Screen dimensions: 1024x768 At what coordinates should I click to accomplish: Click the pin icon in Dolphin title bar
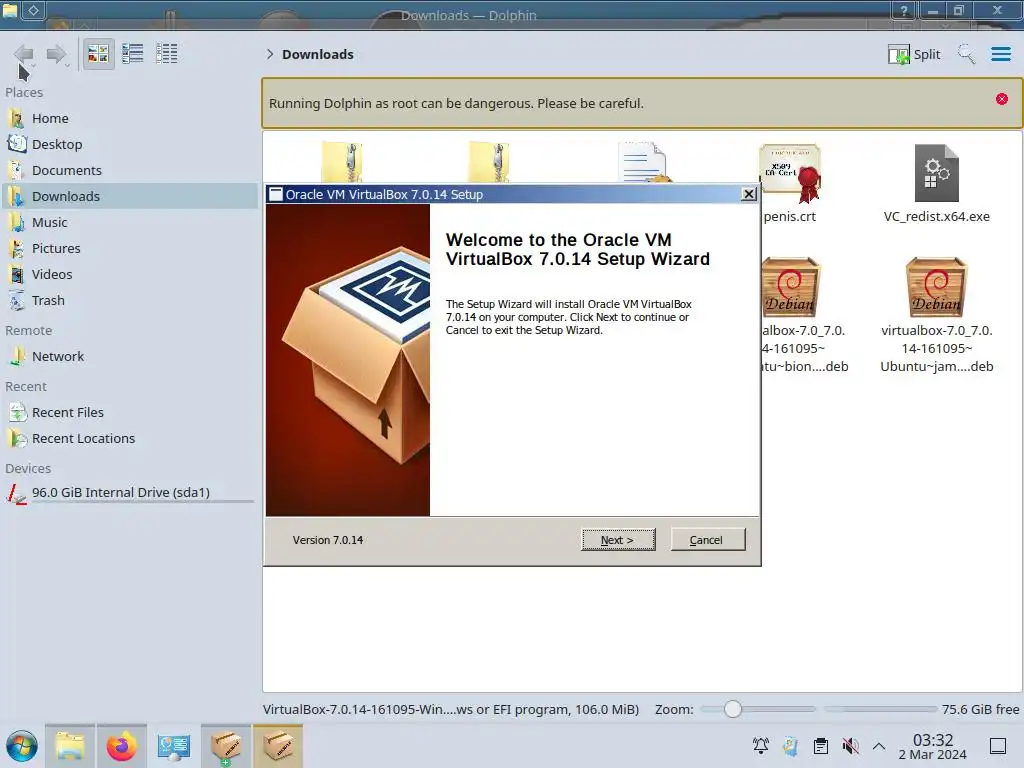coord(34,10)
